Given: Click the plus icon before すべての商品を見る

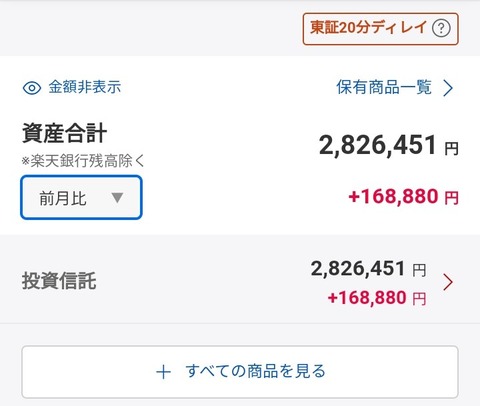Looking at the screenshot, I should click(164, 372).
